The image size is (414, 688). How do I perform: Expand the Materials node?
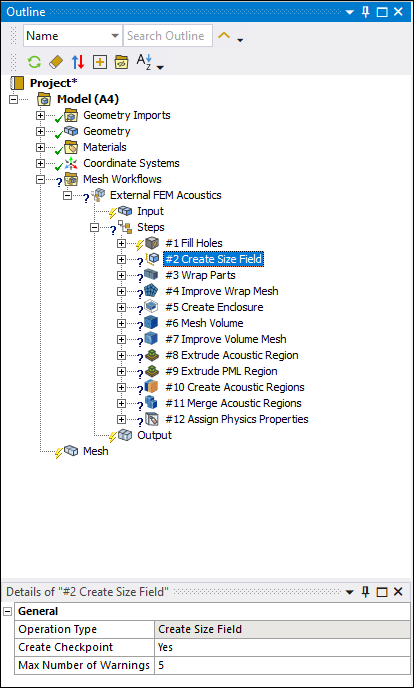[x=41, y=147]
